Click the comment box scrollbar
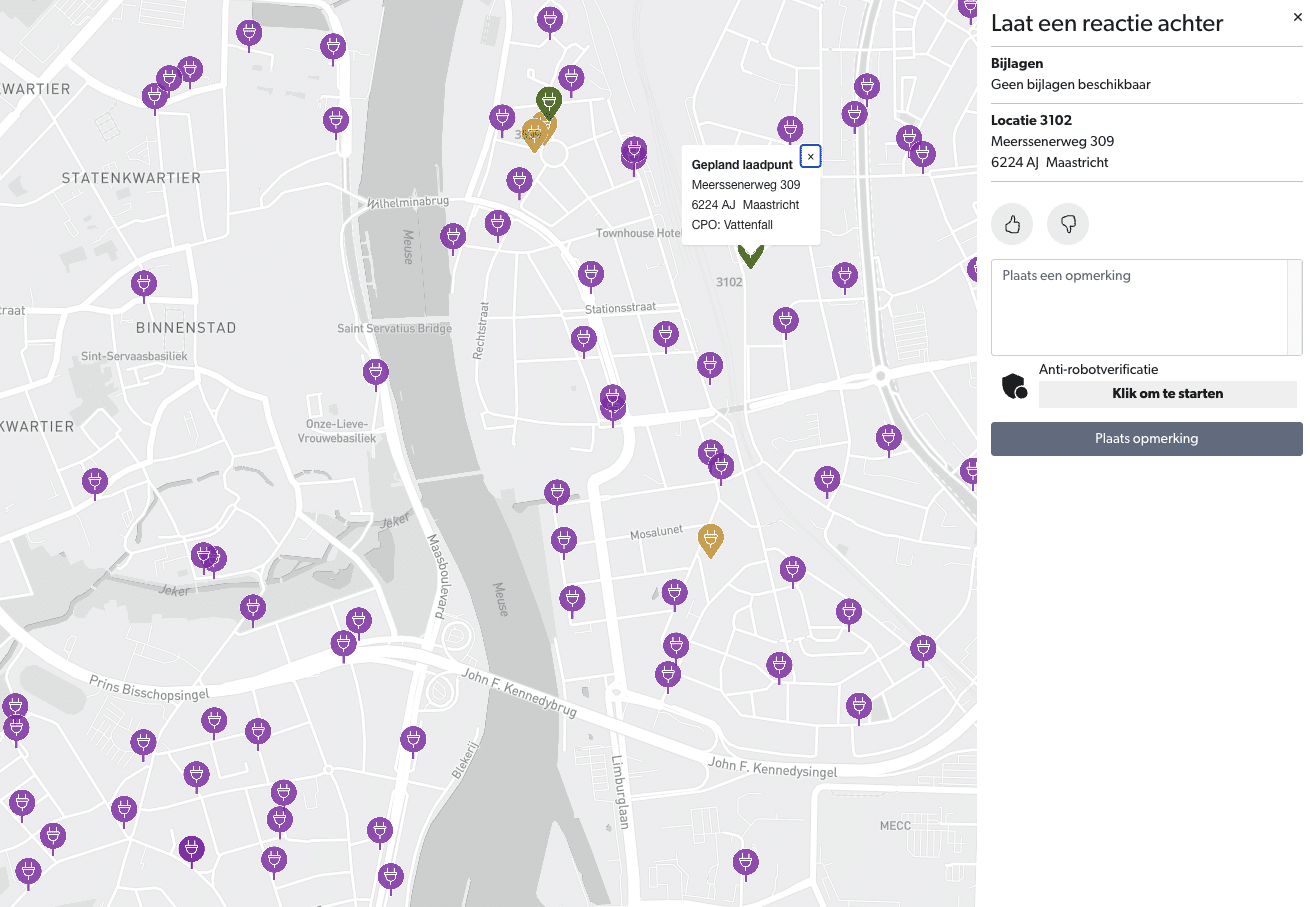The height and width of the screenshot is (907, 1310). coord(1294,306)
